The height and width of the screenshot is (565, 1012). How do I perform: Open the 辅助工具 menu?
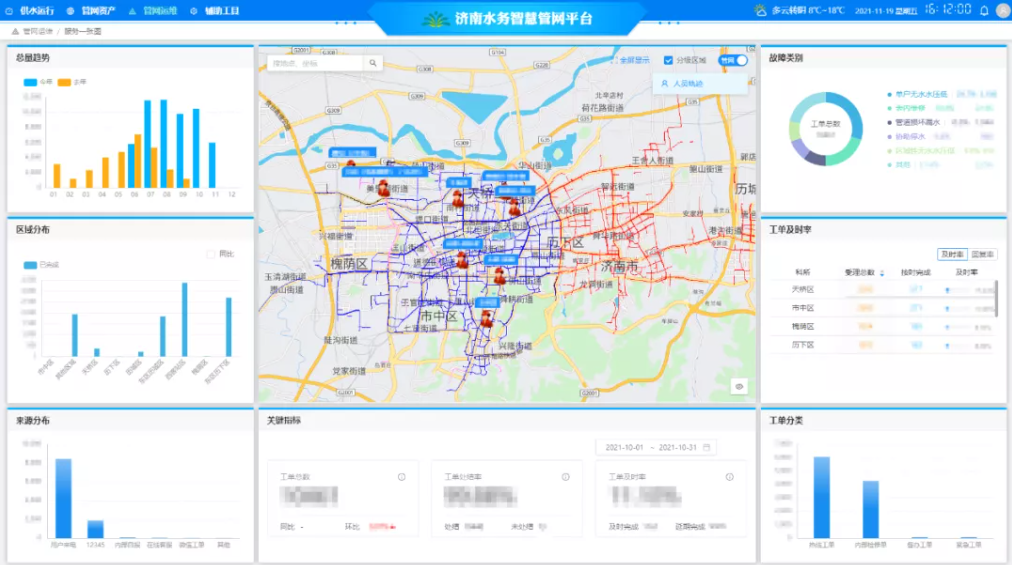(222, 11)
